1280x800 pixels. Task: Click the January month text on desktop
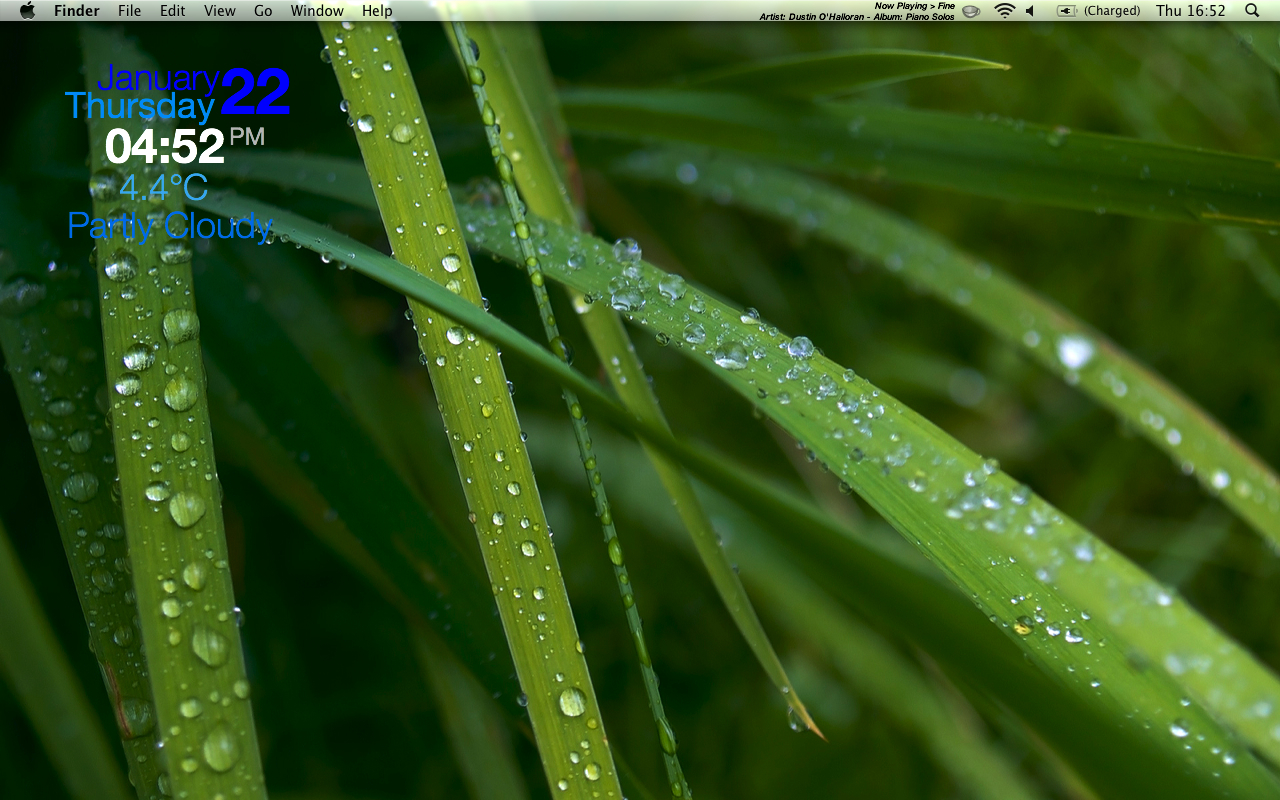point(158,78)
